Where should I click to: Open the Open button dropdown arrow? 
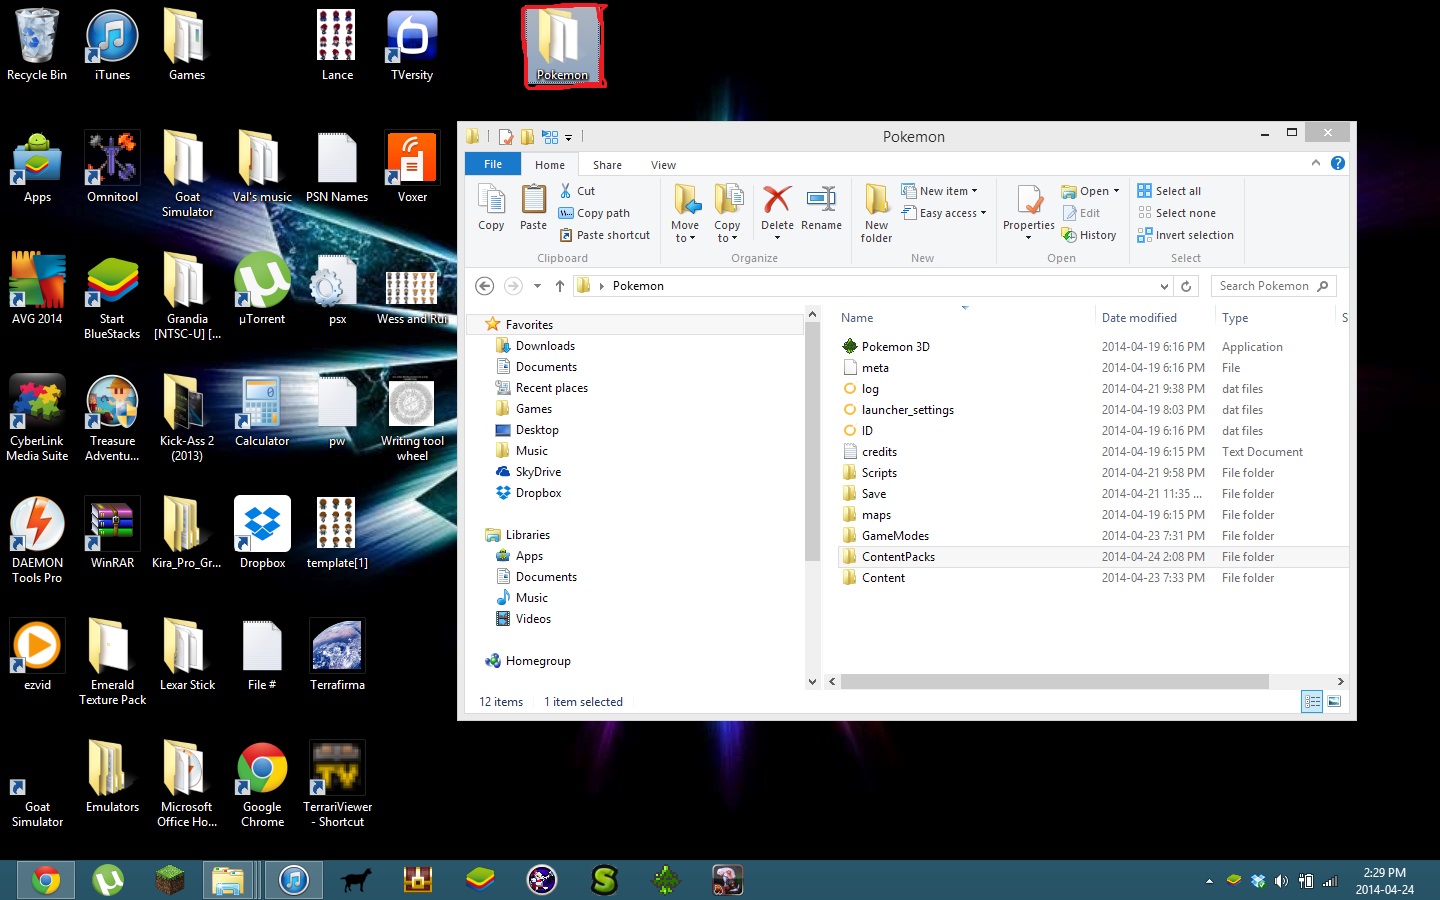(x=1116, y=191)
